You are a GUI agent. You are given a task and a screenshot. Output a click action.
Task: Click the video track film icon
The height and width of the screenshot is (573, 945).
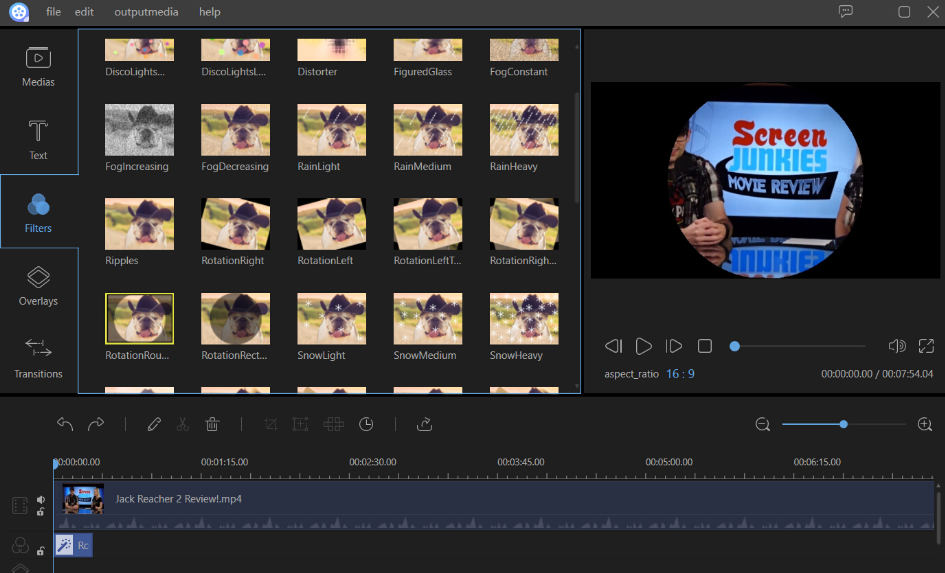[x=20, y=506]
